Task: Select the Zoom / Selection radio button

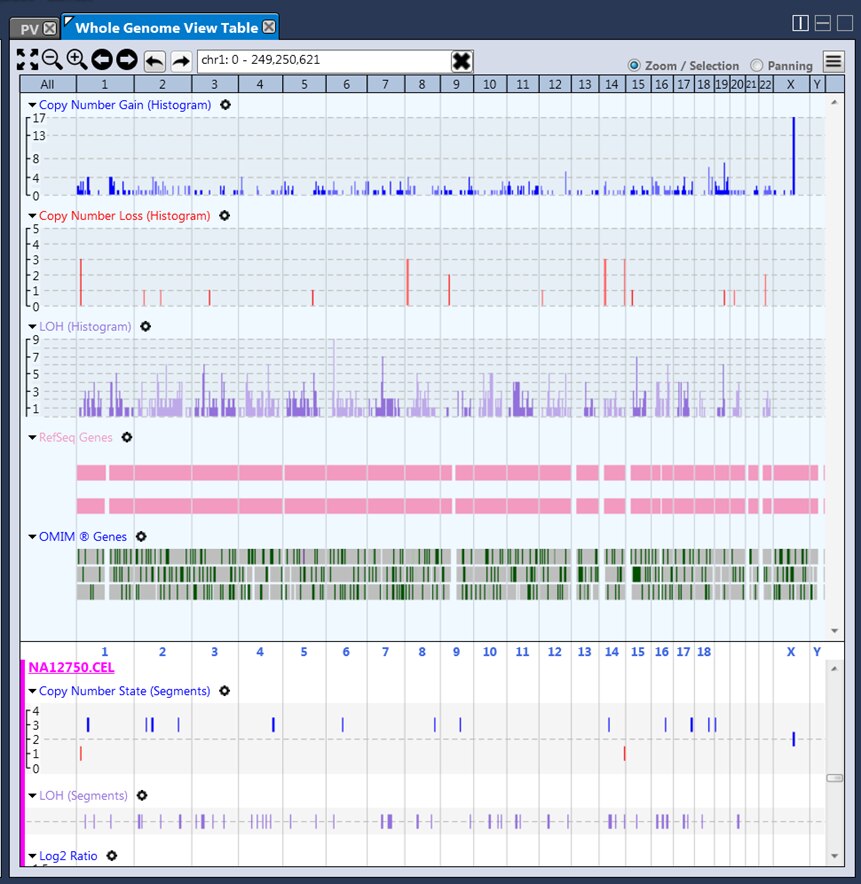Action: click(634, 66)
